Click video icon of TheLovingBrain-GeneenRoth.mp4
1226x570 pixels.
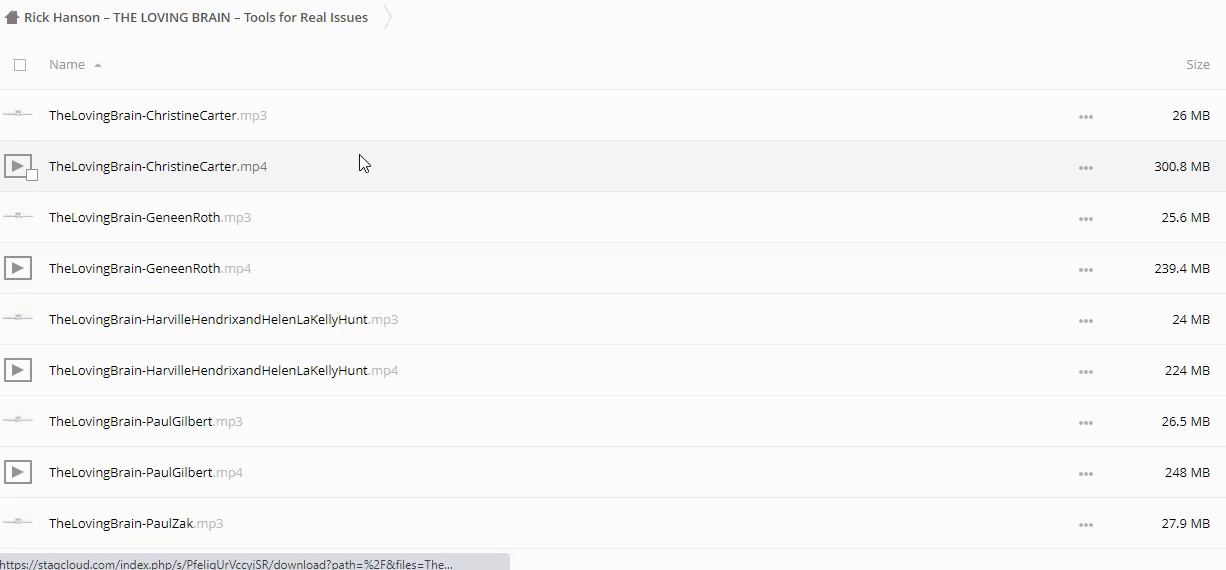coord(18,268)
